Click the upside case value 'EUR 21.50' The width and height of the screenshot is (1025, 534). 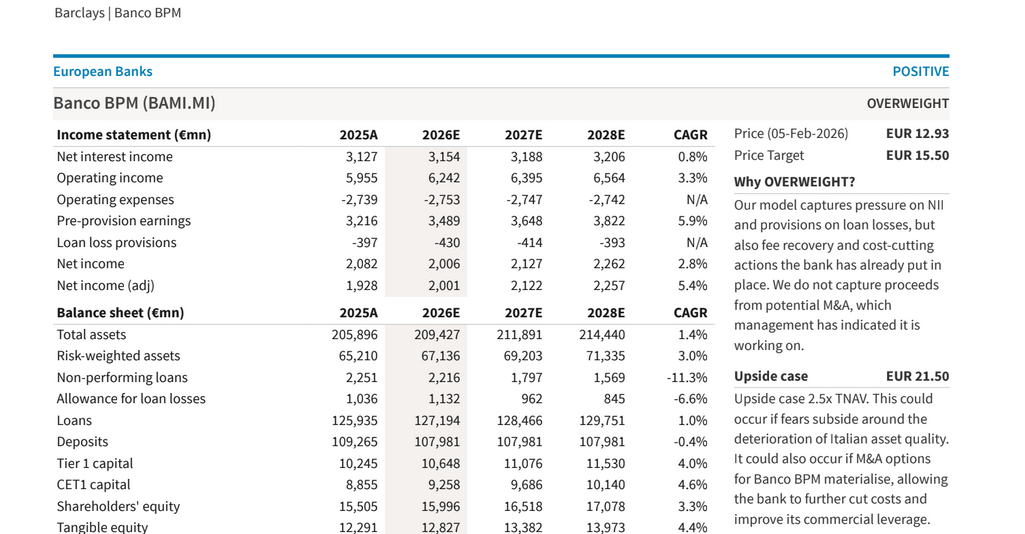pos(917,376)
